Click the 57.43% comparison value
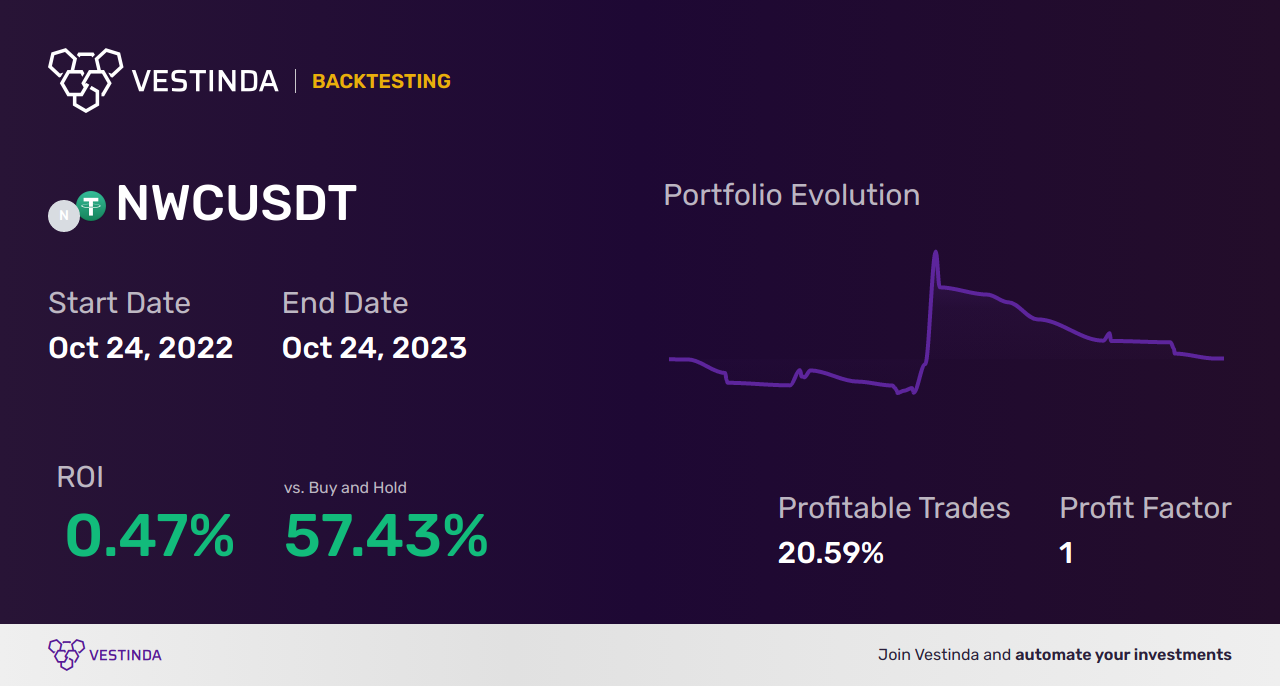 click(386, 536)
